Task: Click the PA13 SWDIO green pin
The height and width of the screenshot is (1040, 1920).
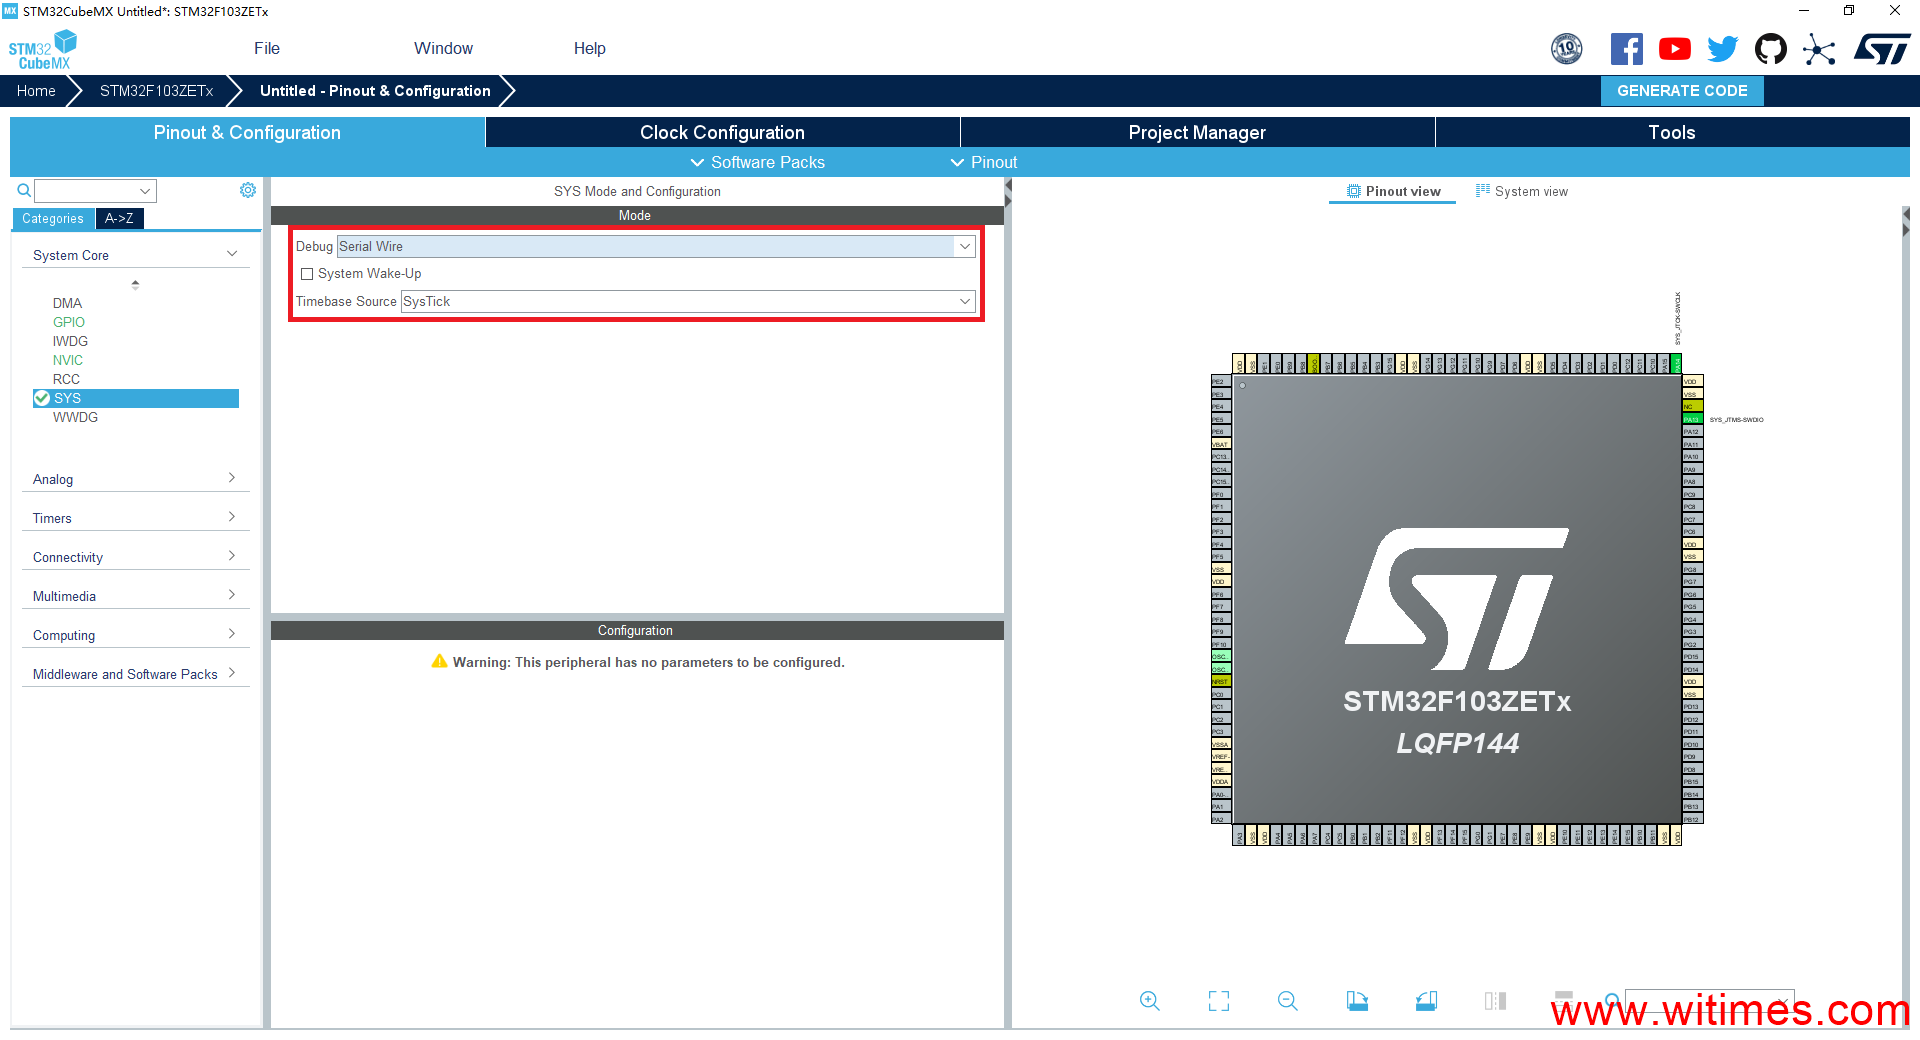Action: coord(1692,419)
